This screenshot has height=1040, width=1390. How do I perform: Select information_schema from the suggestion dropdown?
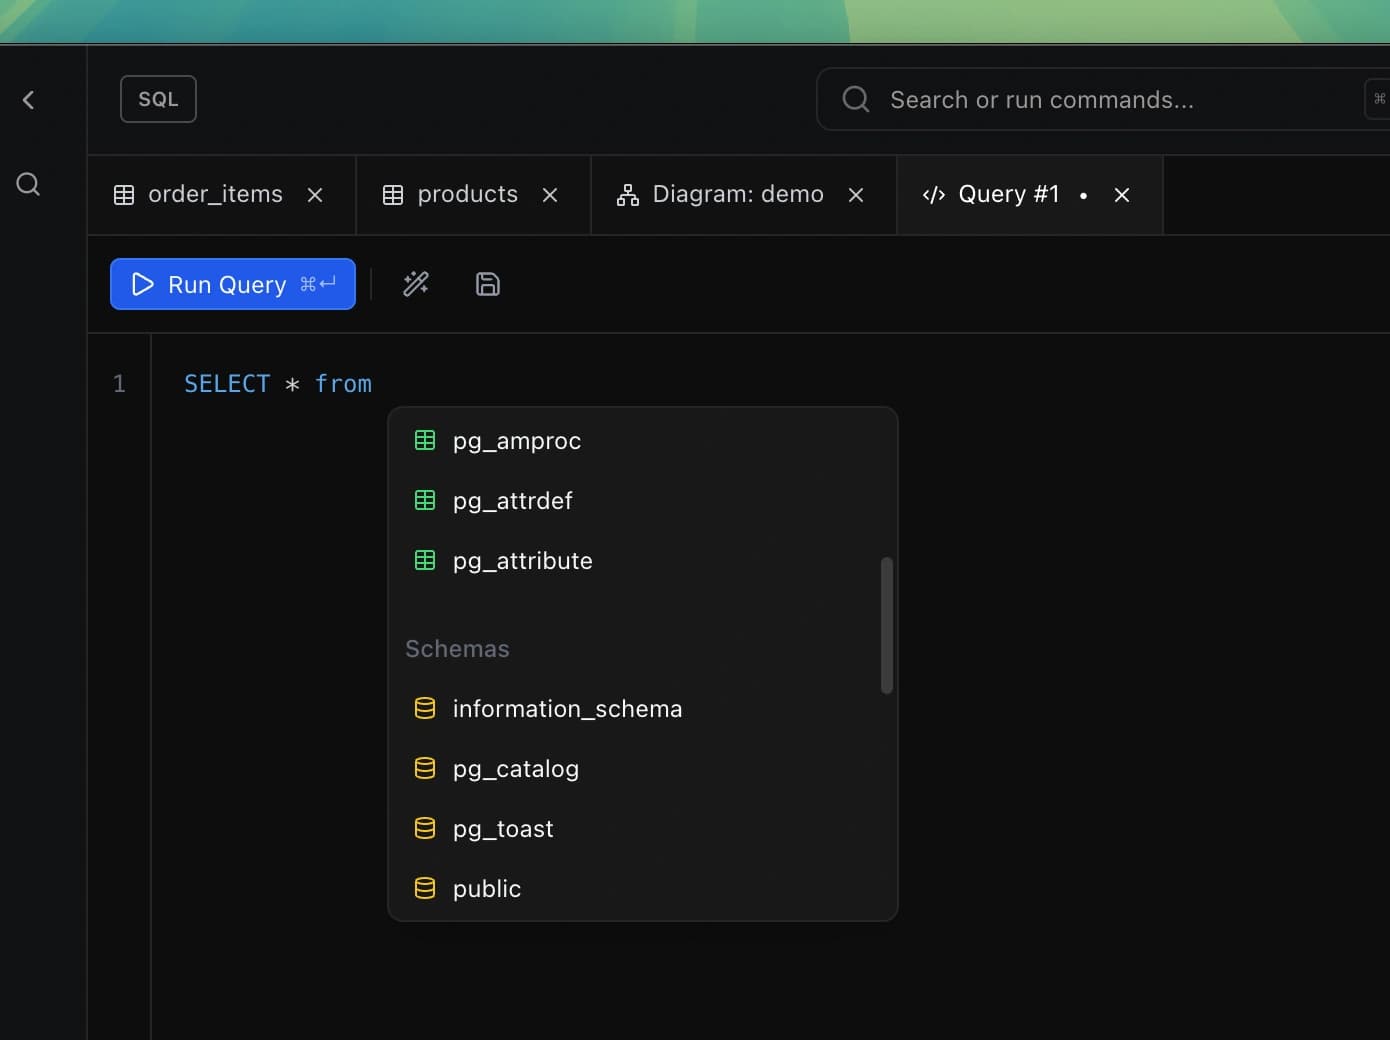click(567, 708)
